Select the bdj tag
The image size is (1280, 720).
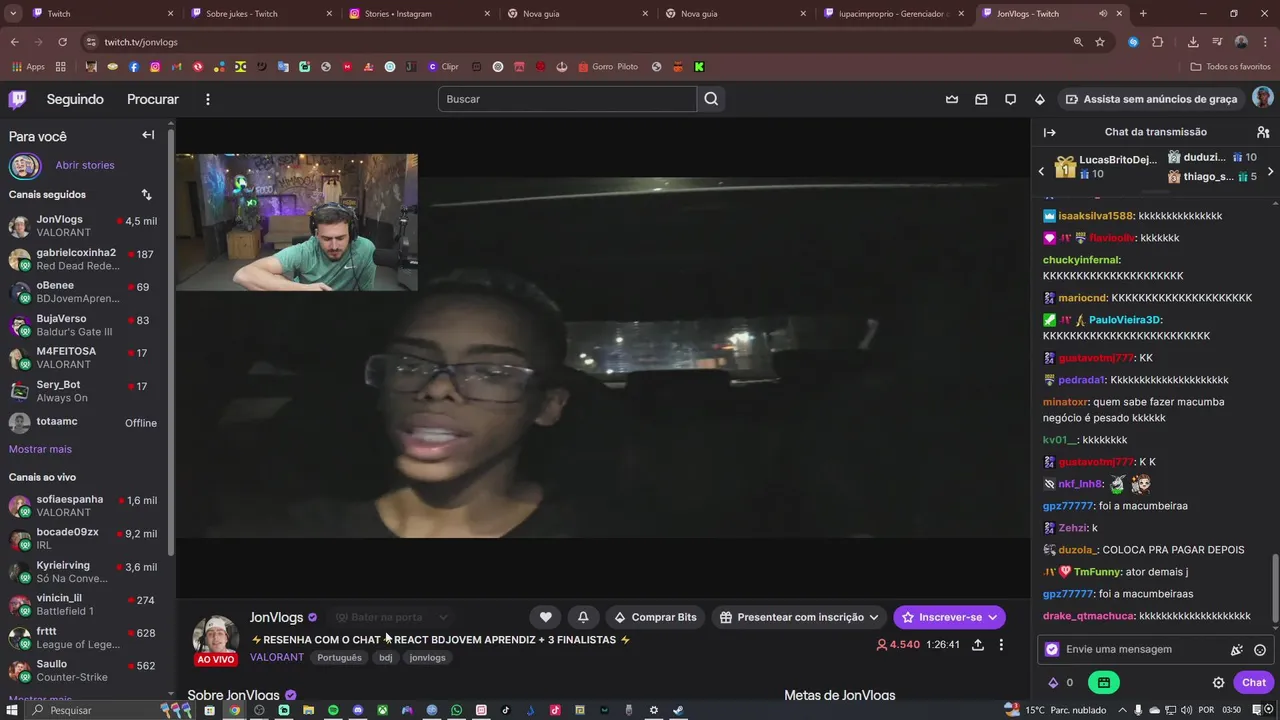coord(385,657)
